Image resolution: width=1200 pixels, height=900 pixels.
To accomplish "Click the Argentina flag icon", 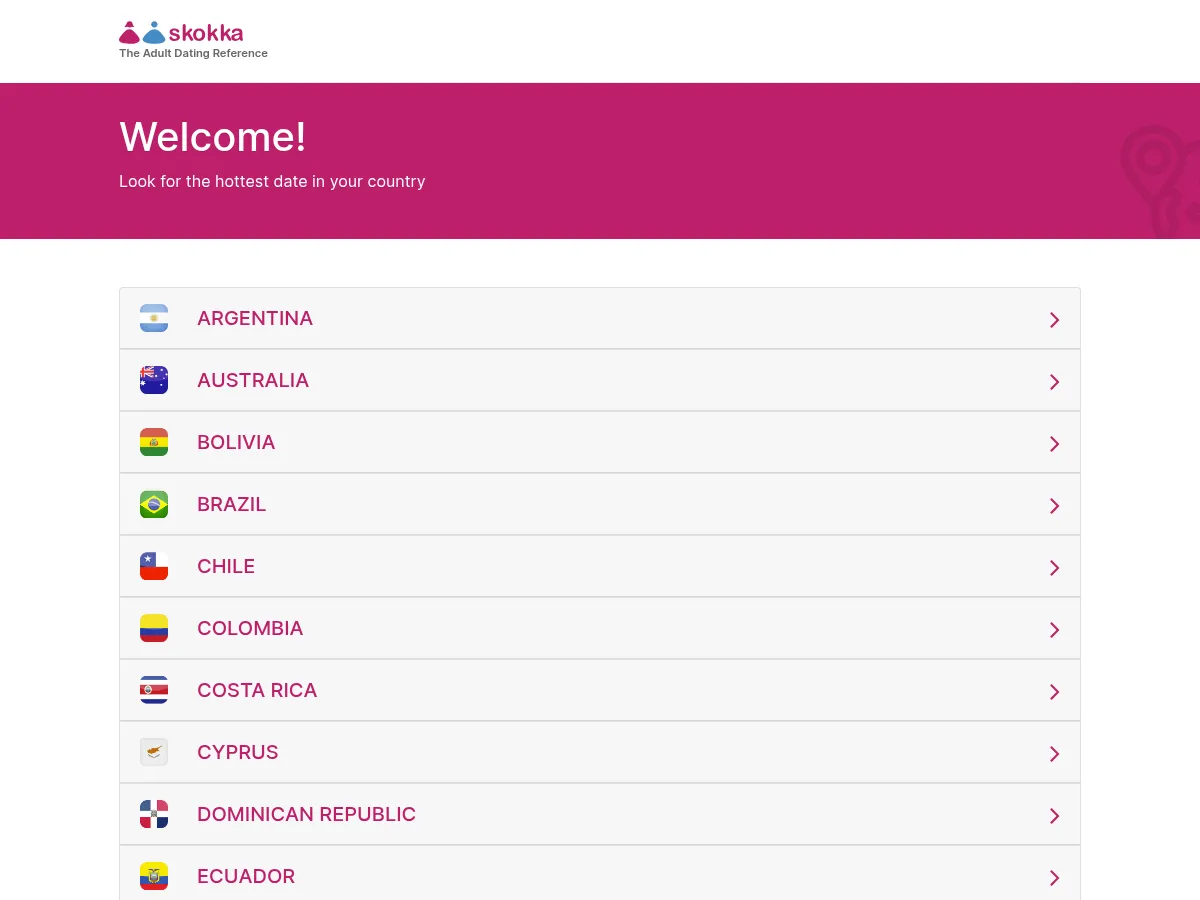I will 154,318.
